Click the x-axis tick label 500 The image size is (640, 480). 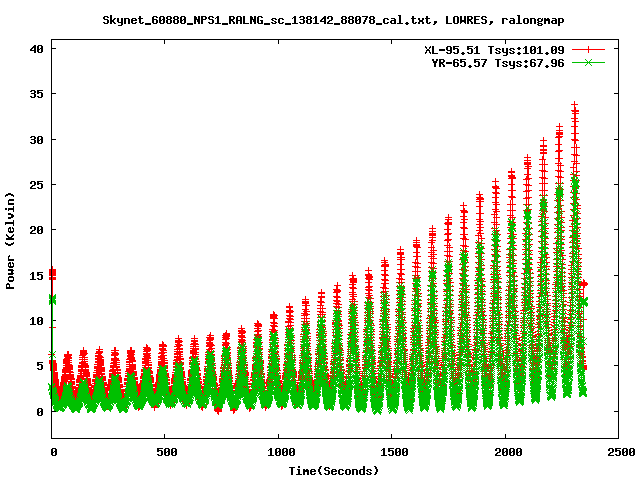(167, 452)
